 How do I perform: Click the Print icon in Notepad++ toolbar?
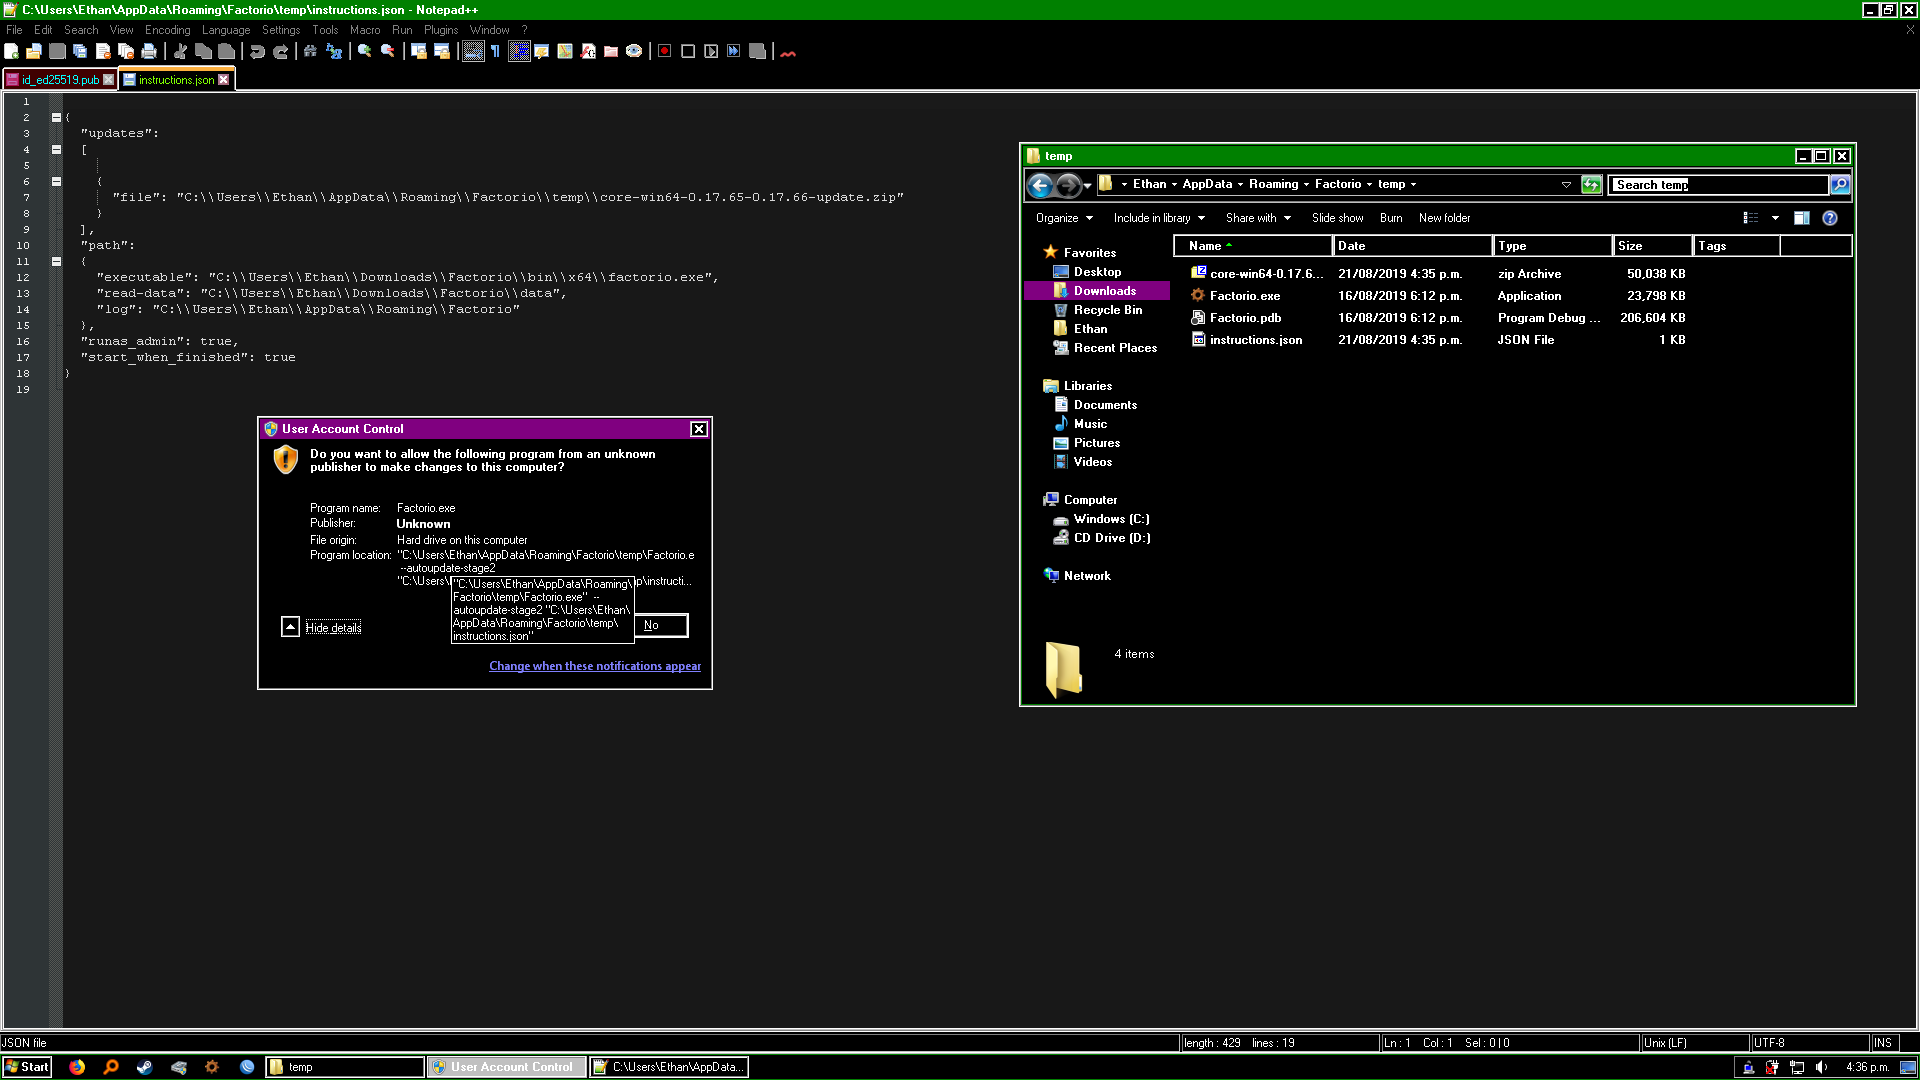click(149, 51)
